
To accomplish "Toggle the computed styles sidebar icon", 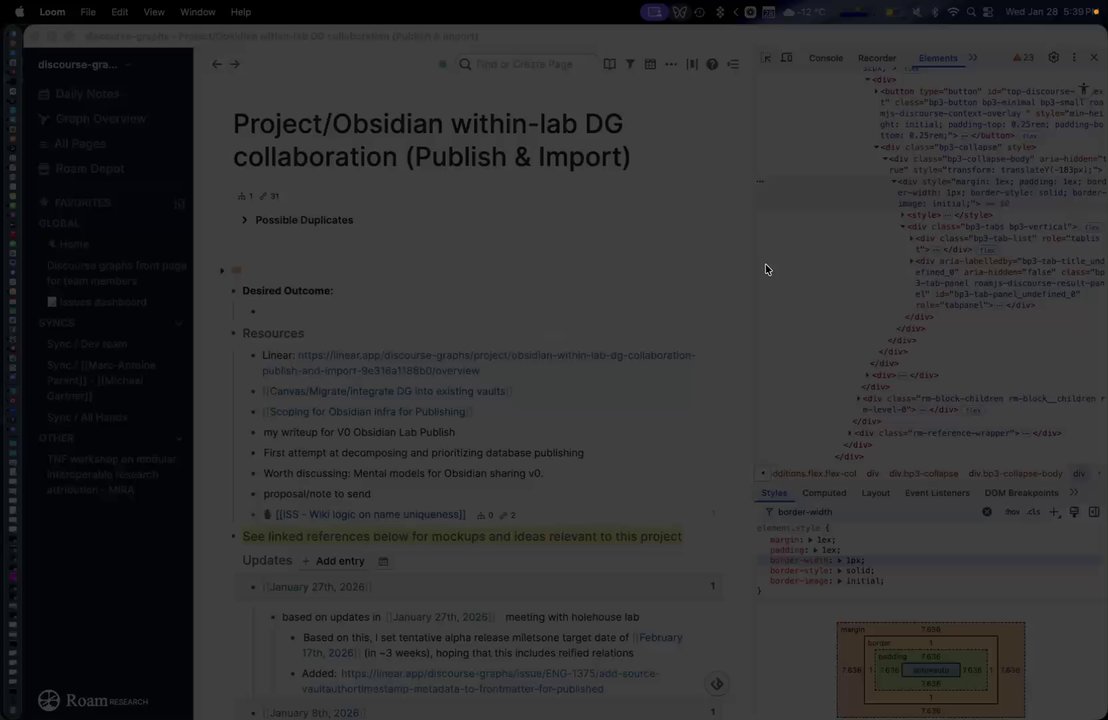I will click(x=1094, y=512).
